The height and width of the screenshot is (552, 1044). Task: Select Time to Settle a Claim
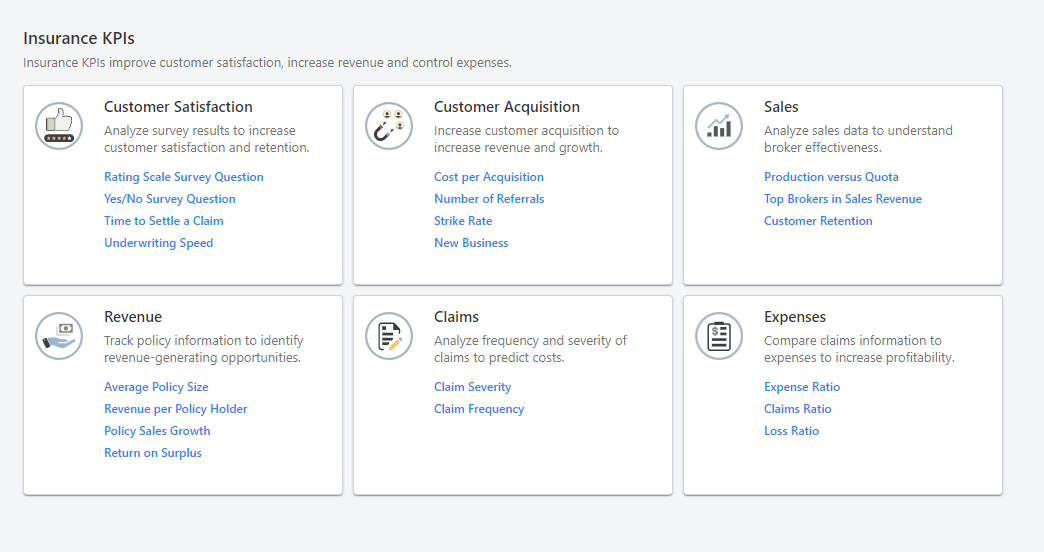point(164,221)
